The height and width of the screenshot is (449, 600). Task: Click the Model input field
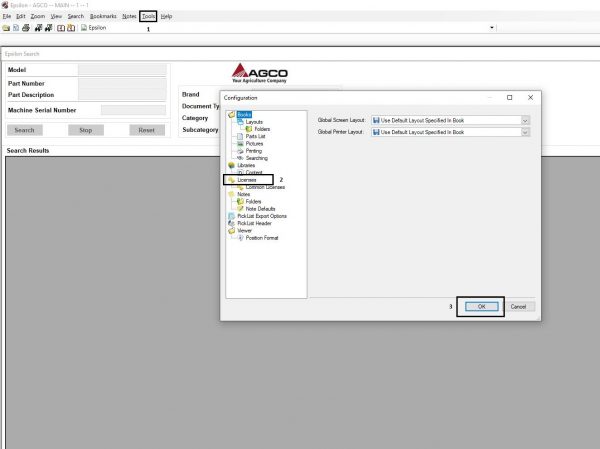[122, 70]
